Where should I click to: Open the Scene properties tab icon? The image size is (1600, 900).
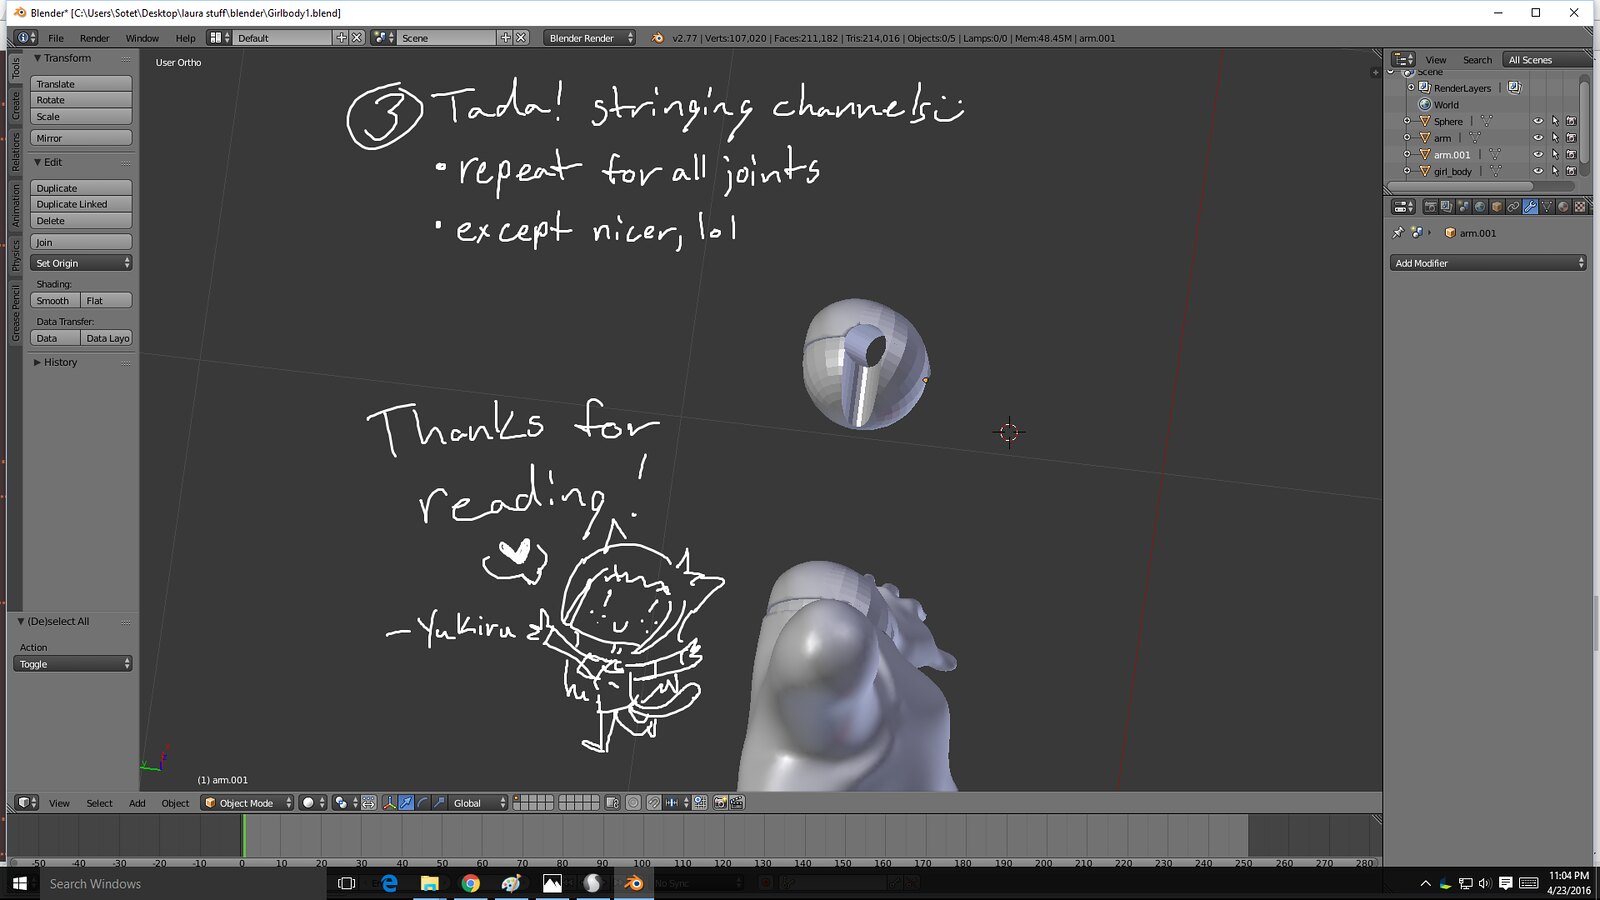coord(1464,207)
